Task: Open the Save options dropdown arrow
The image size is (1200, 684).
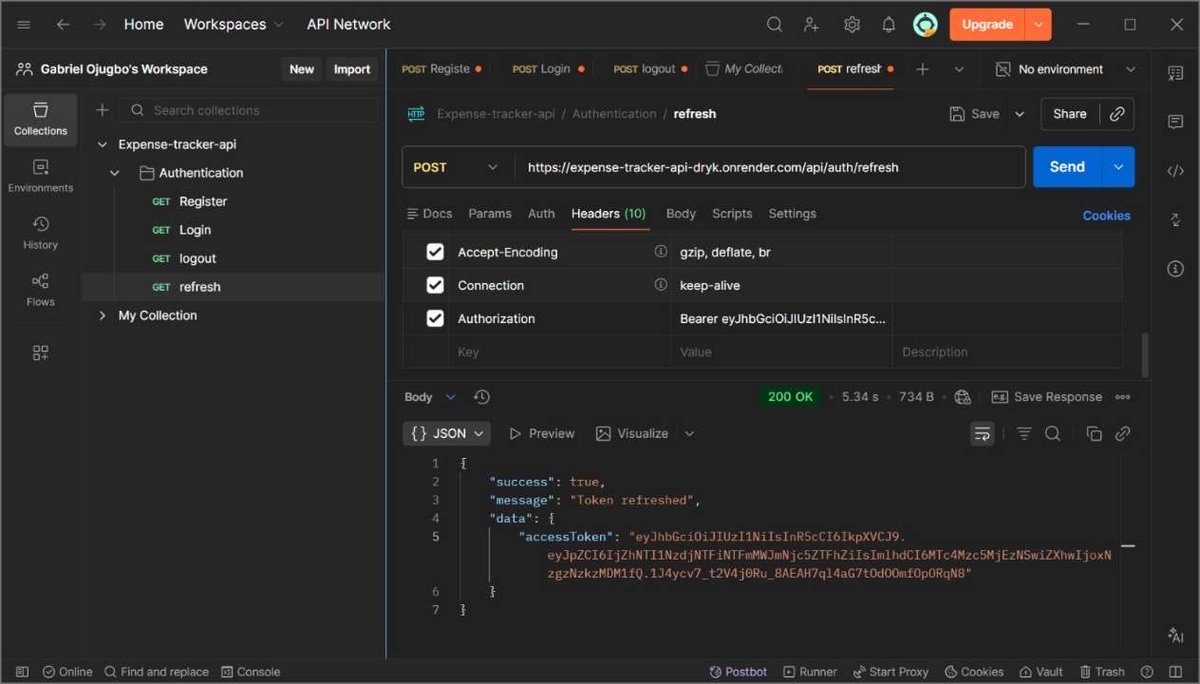Action: (1020, 114)
